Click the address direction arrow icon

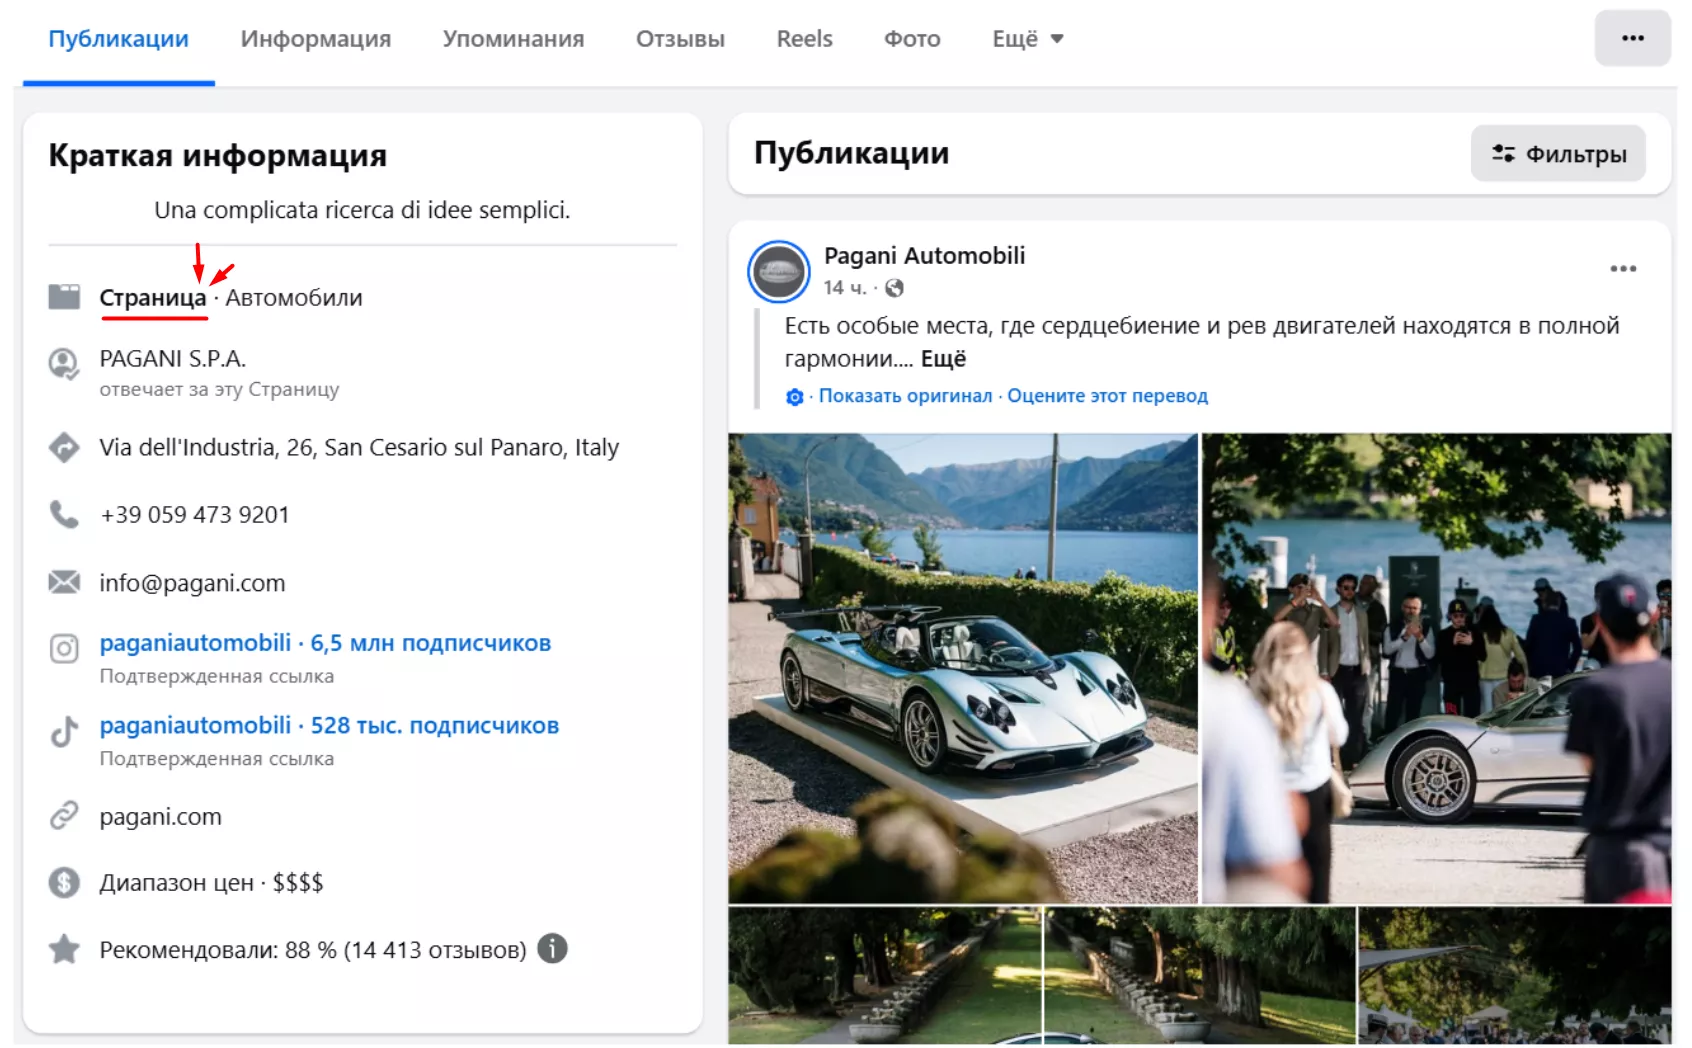click(64, 447)
